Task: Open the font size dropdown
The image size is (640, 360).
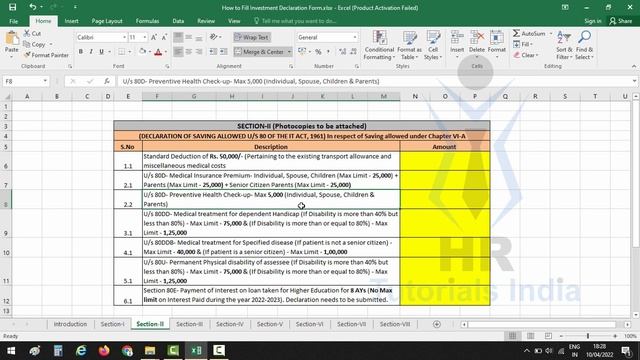Action: point(144,37)
